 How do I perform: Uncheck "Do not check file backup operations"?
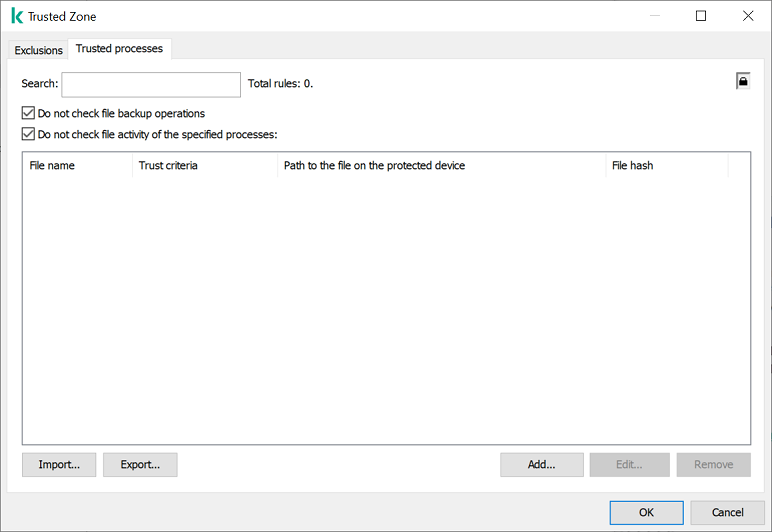click(28, 114)
